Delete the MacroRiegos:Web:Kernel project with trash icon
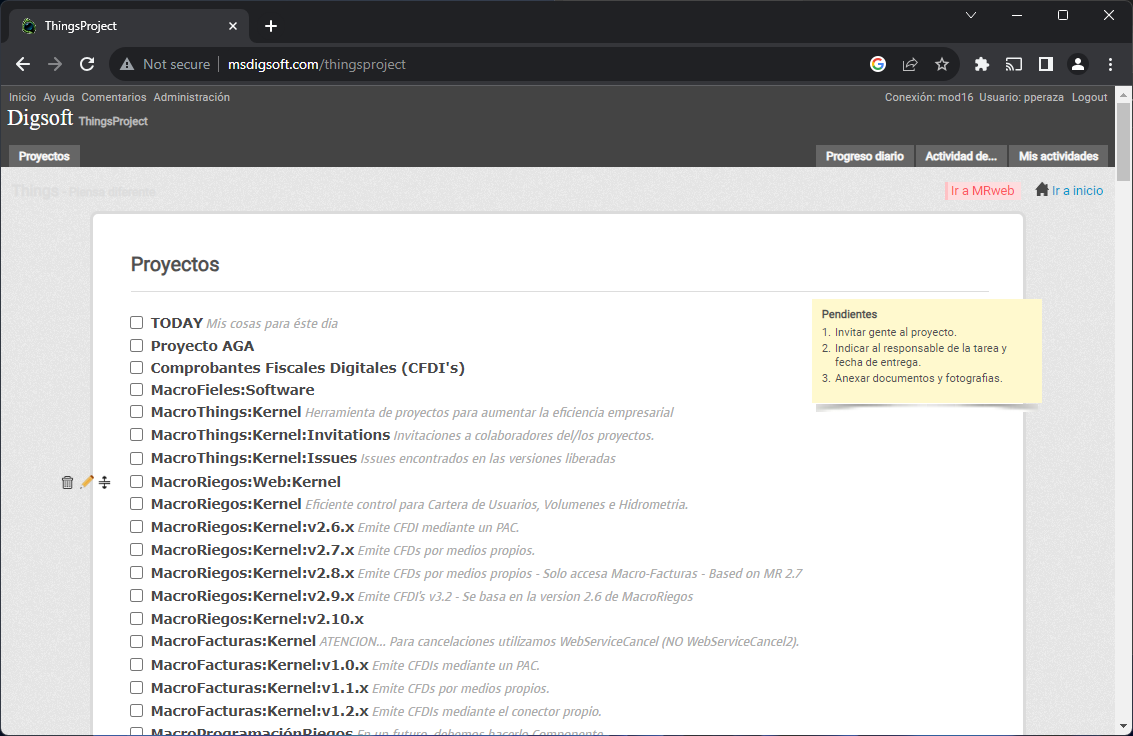Viewport: 1133px width, 736px height. point(67,482)
